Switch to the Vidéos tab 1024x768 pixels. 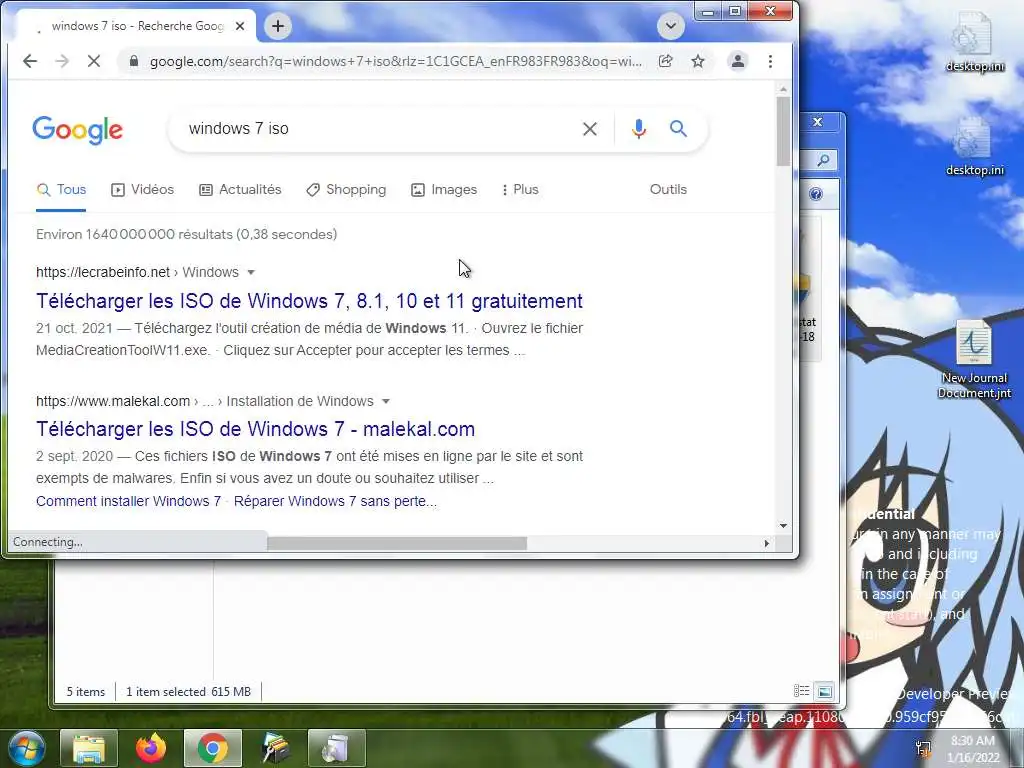(x=142, y=189)
